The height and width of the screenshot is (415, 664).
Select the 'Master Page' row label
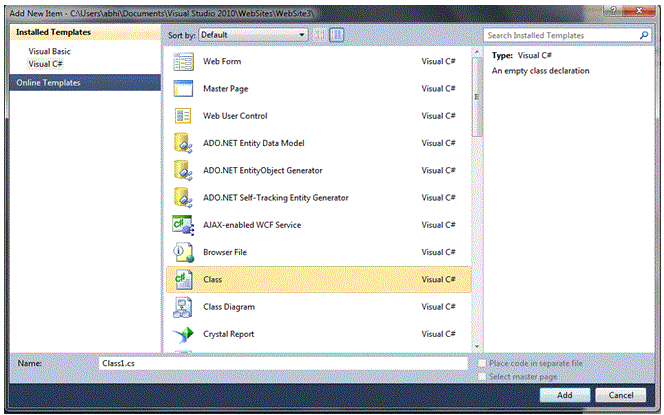coord(226,89)
